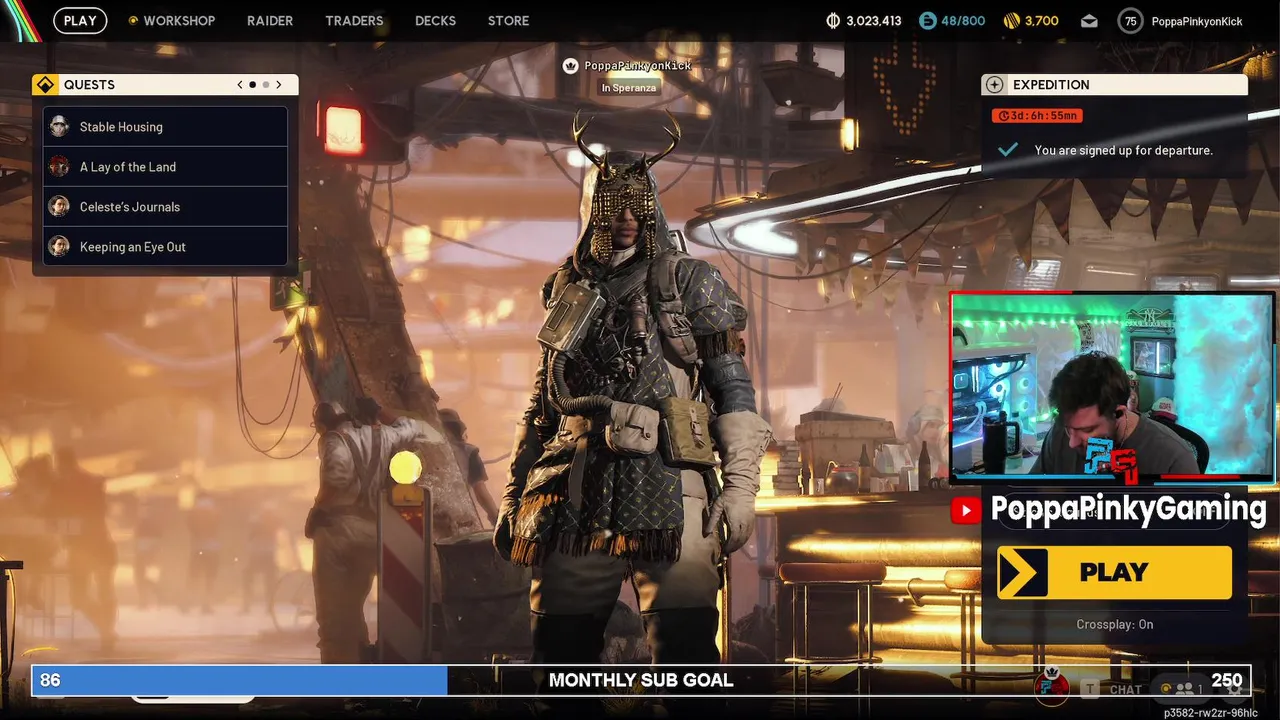This screenshot has width=1280, height=720.
Task: Open the TRADERS tab
Action: coord(354,21)
